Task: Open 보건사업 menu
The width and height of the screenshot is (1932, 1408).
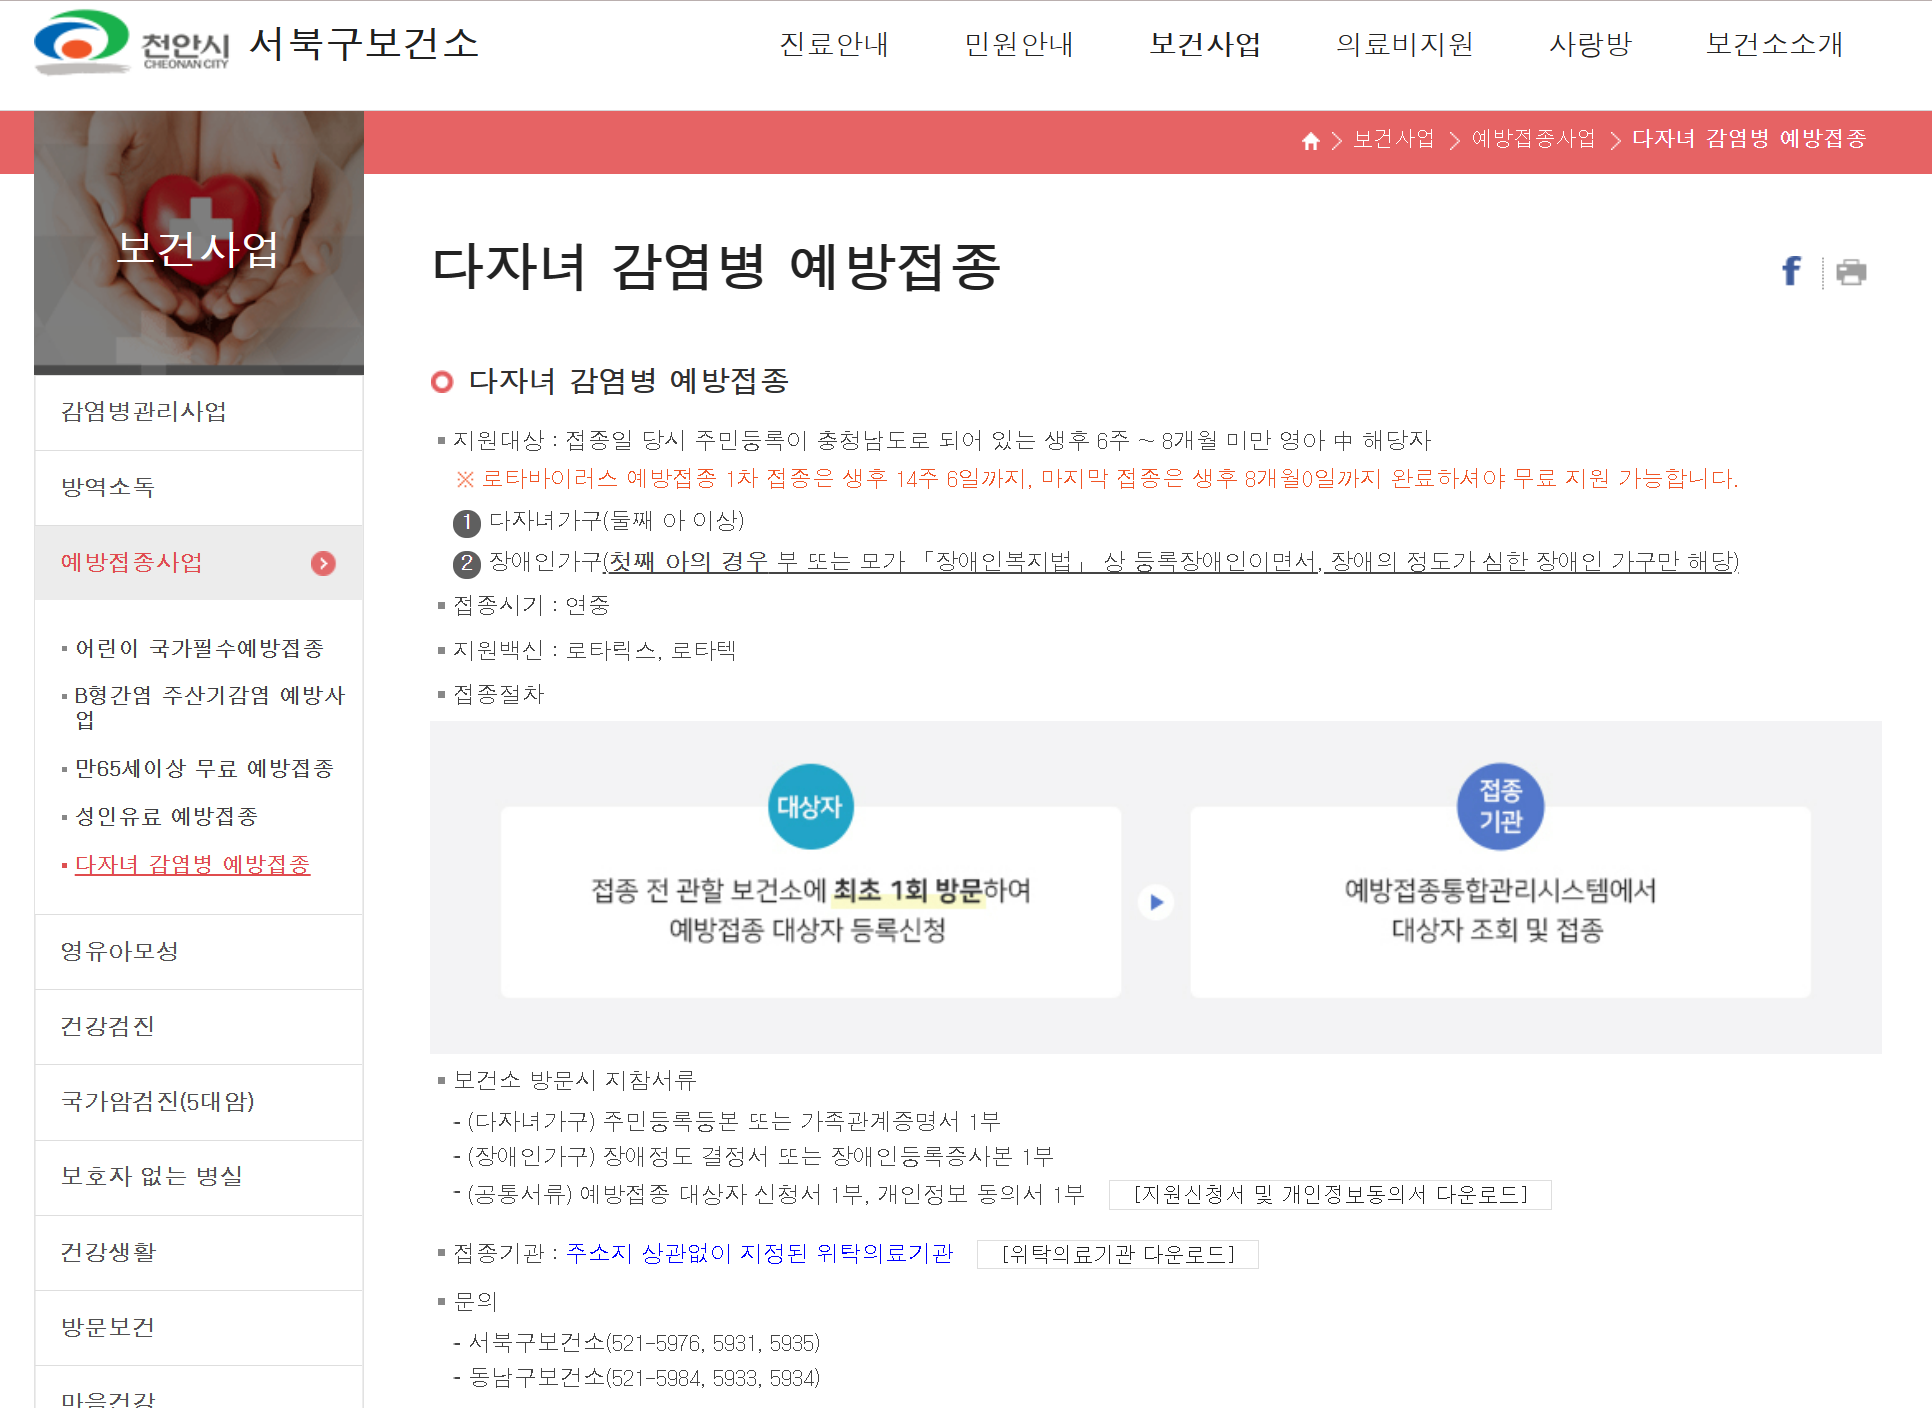Action: click(x=1205, y=44)
